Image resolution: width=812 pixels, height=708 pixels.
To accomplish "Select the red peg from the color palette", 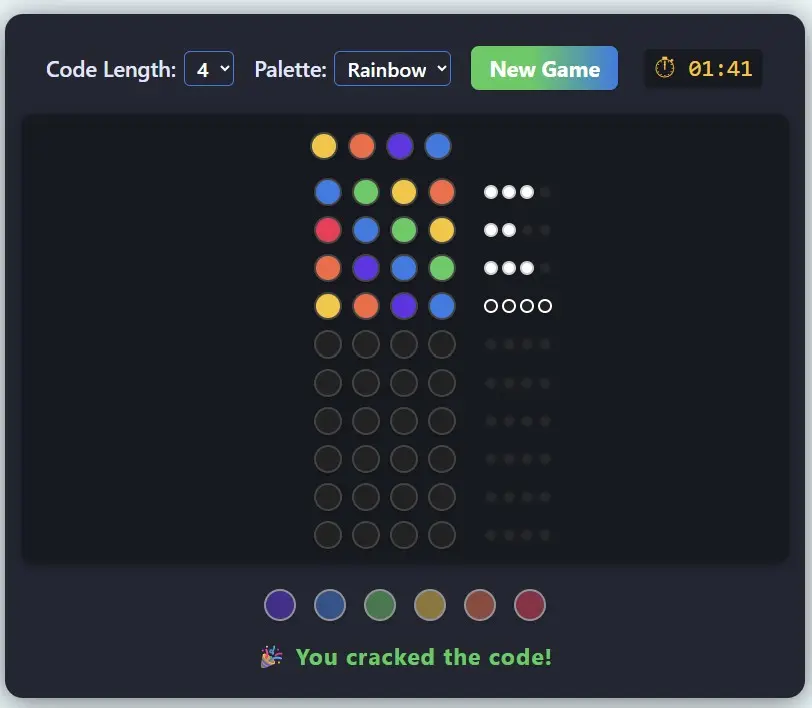I will tap(530, 605).
